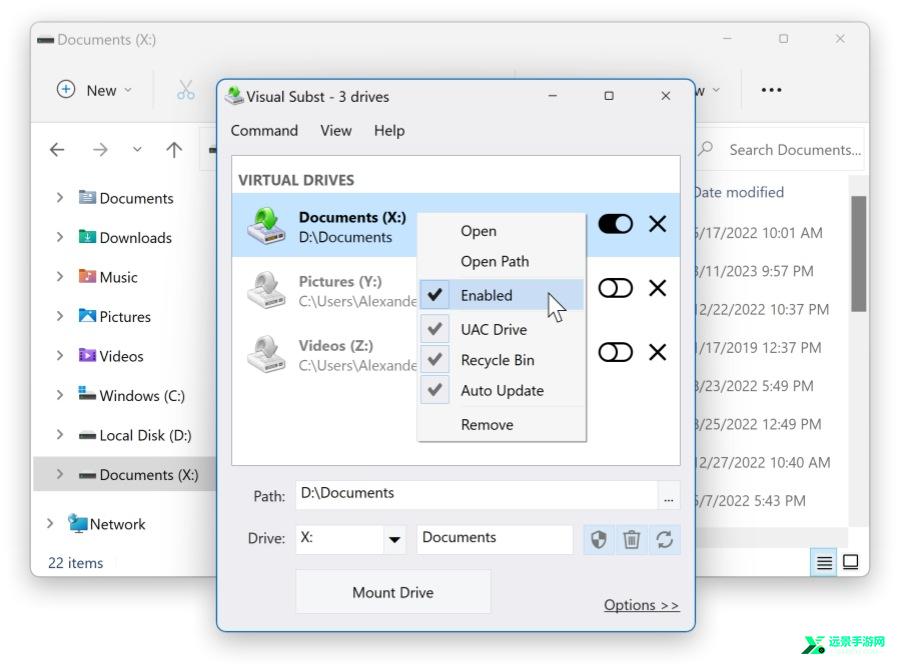This screenshot has height=670, width=900.
Task: Remove Videos (Z:) drive with X icon
Action: [658, 353]
